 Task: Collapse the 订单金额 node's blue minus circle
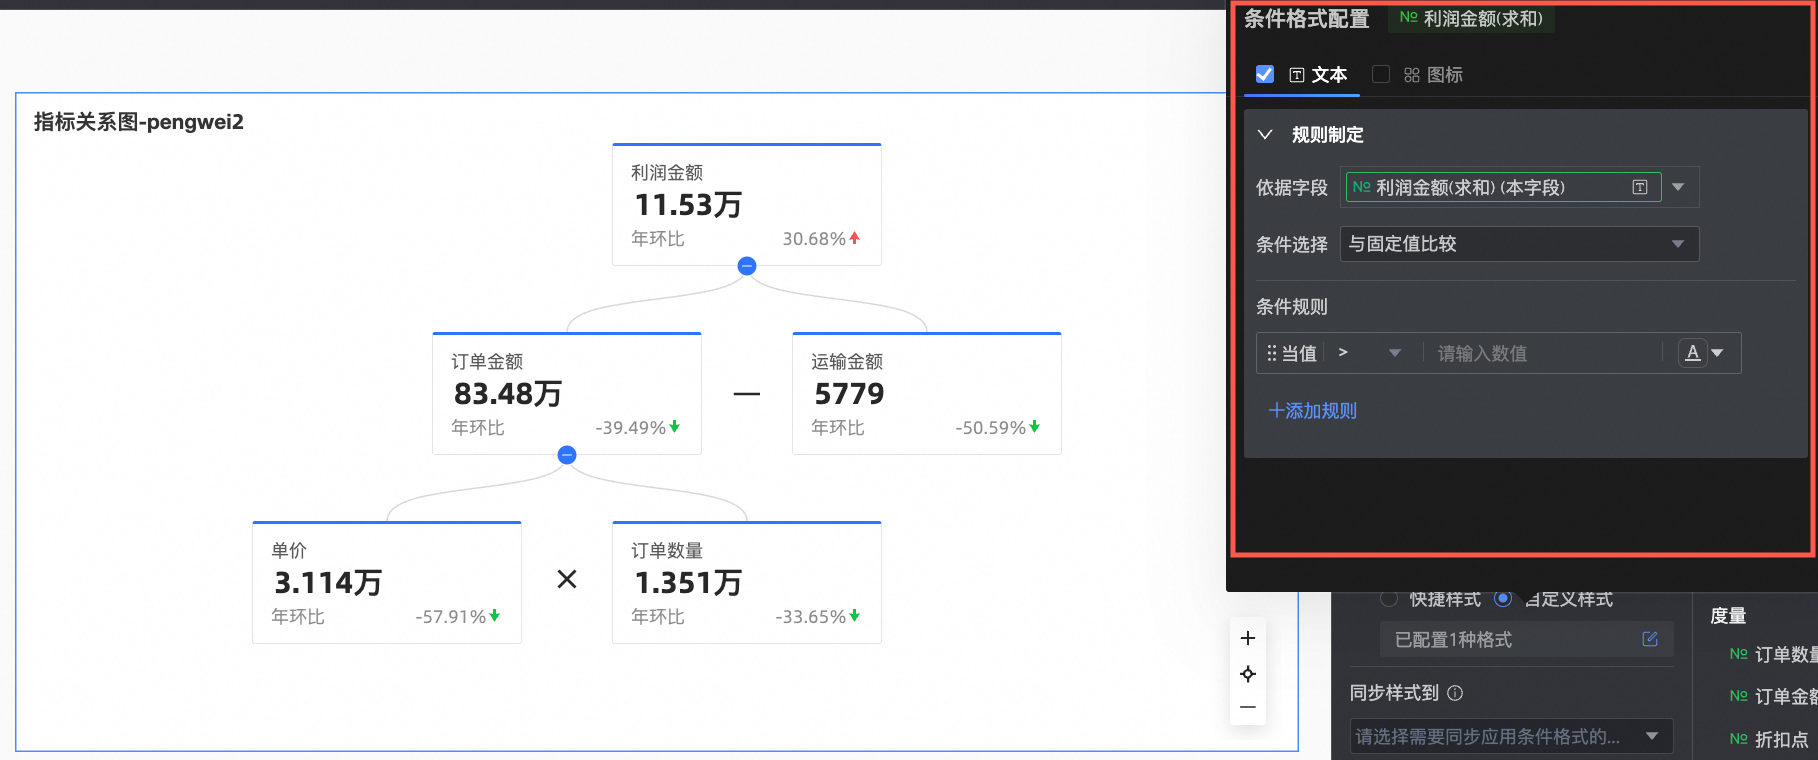pyautogui.click(x=567, y=455)
